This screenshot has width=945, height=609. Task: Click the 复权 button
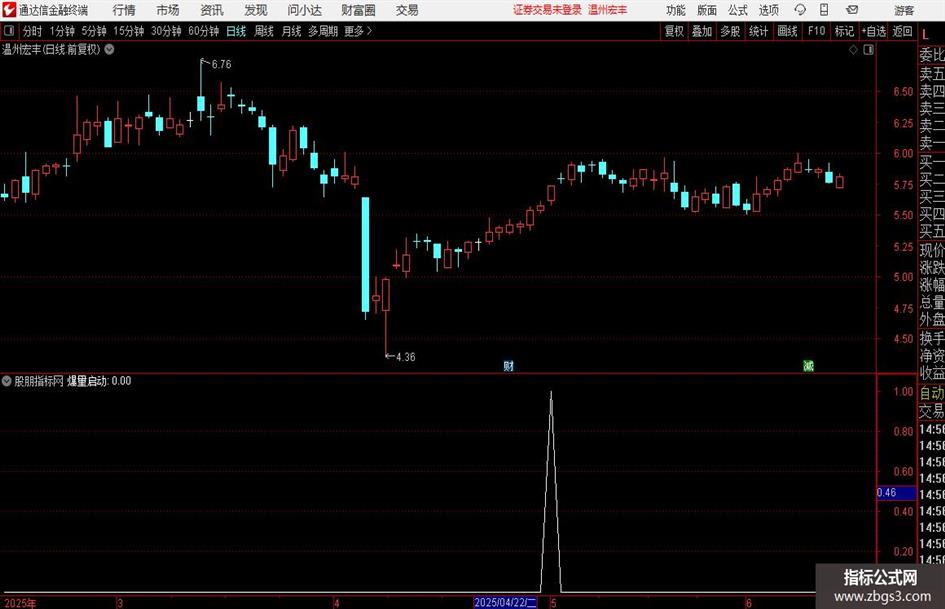pos(674,31)
